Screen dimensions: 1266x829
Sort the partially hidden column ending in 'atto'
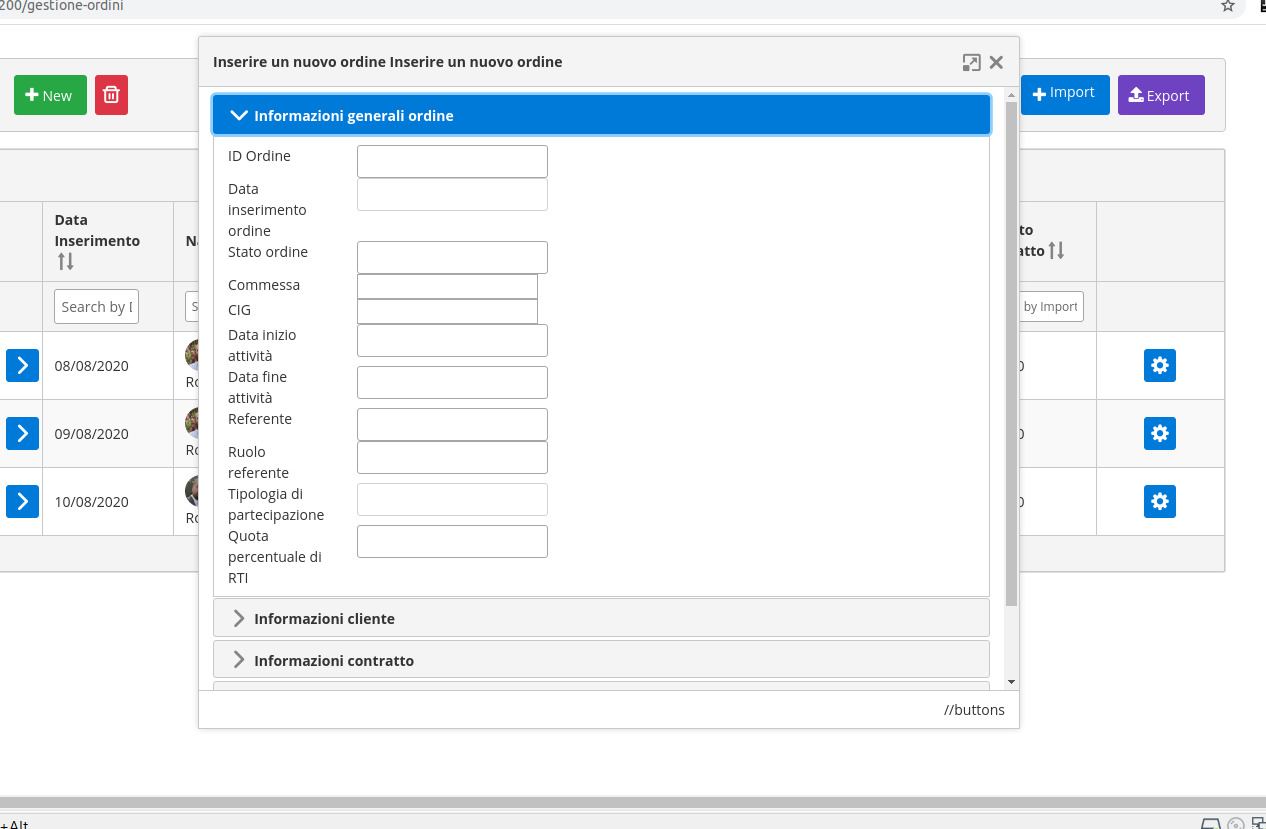tap(1056, 250)
